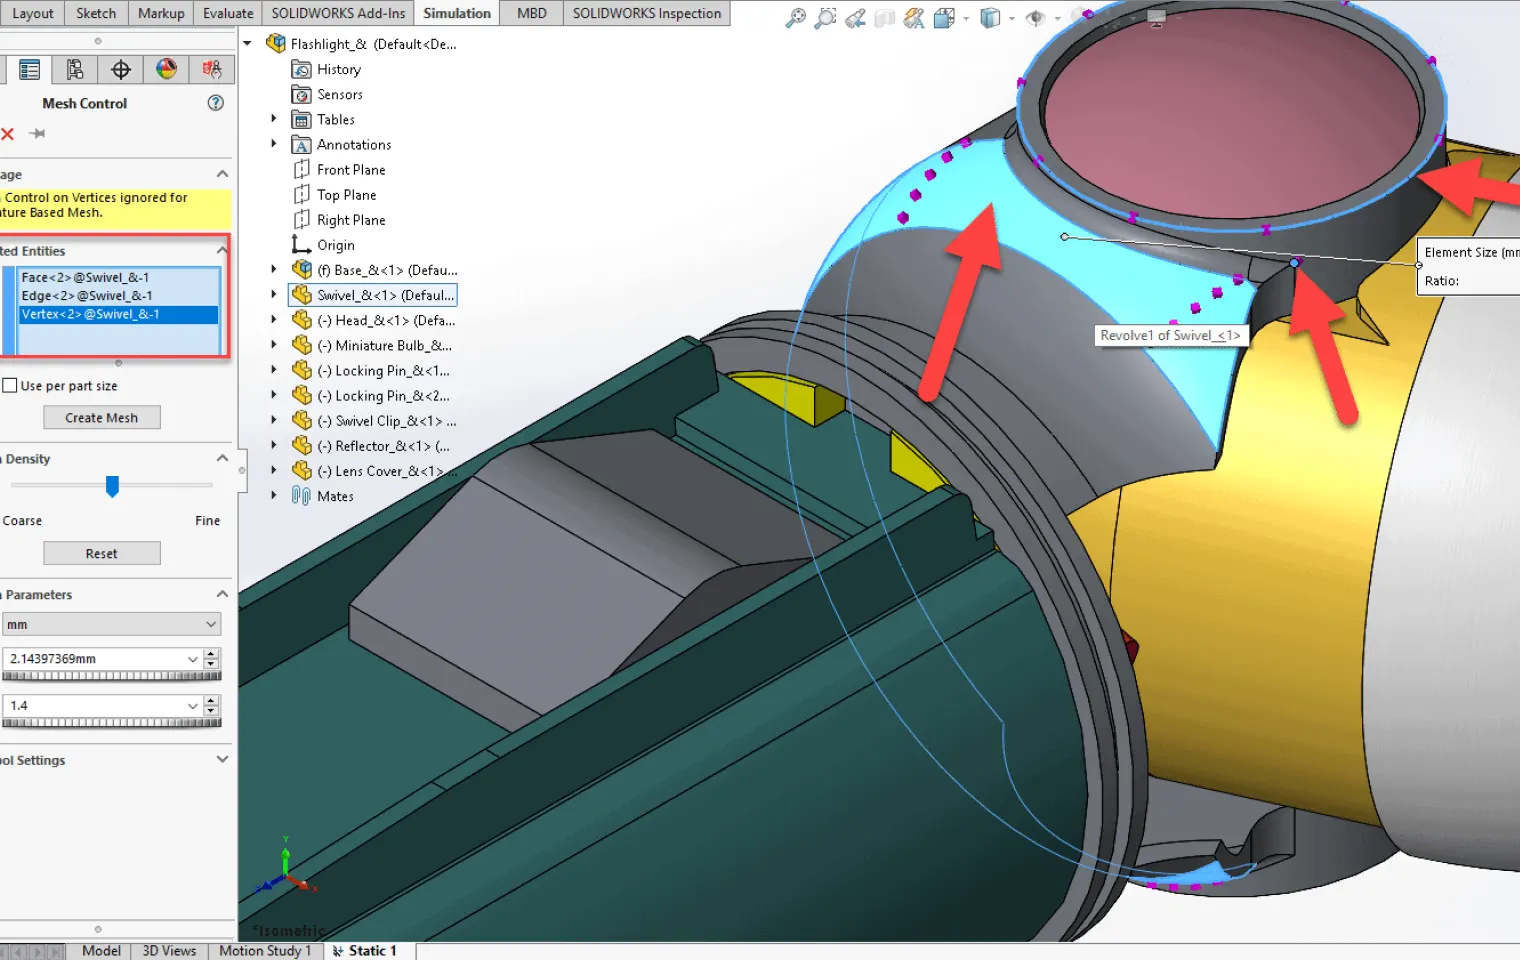The width and height of the screenshot is (1520, 960).
Task: Click History folder icon in tree
Action: tap(301, 69)
